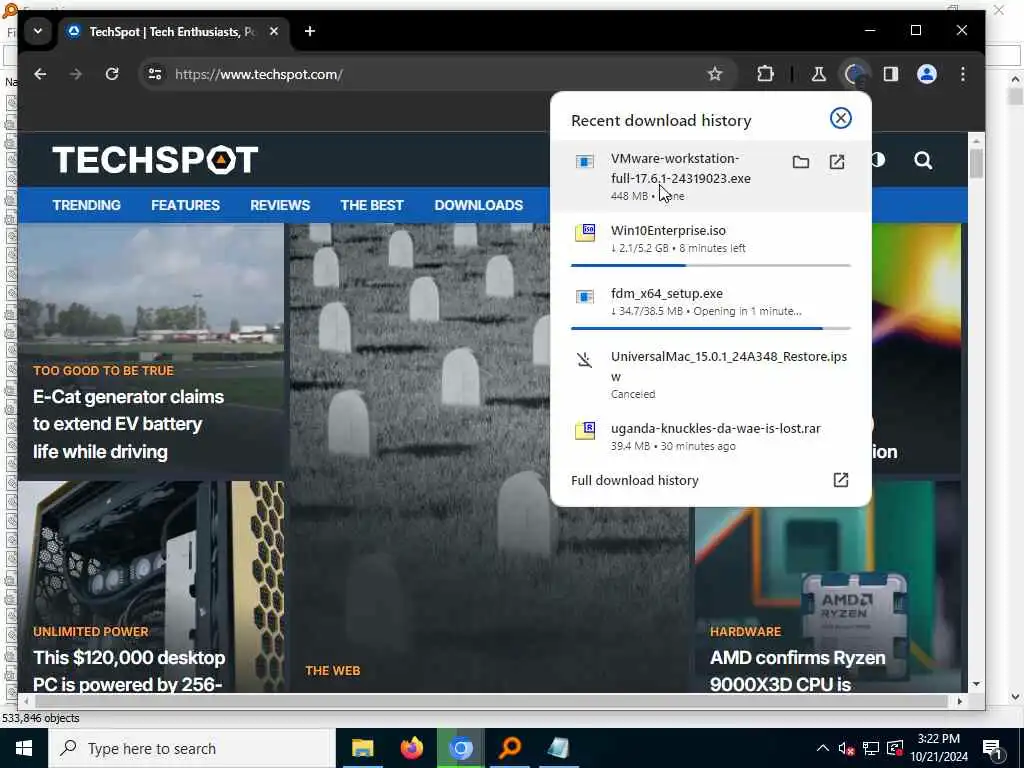Open FEATURES nav menu item
Screen dimensions: 1024x768
[185, 205]
